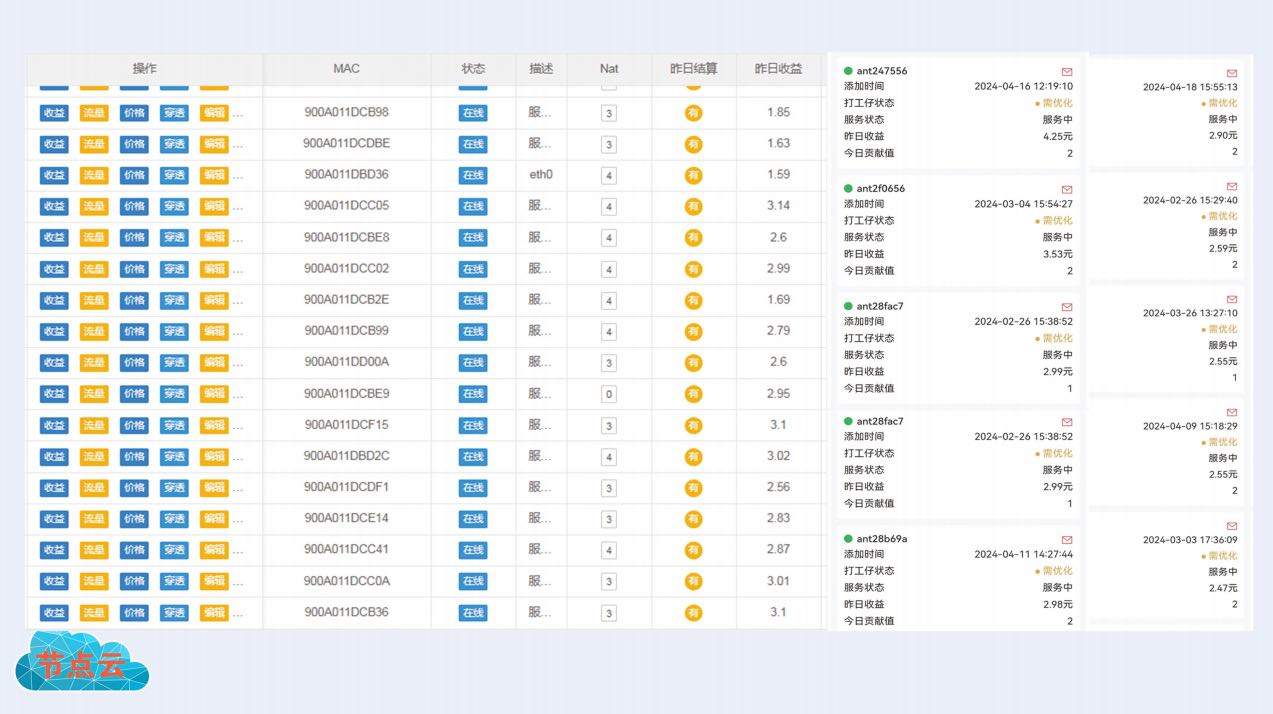
Task: Click the Nat column header
Action: click(609, 69)
